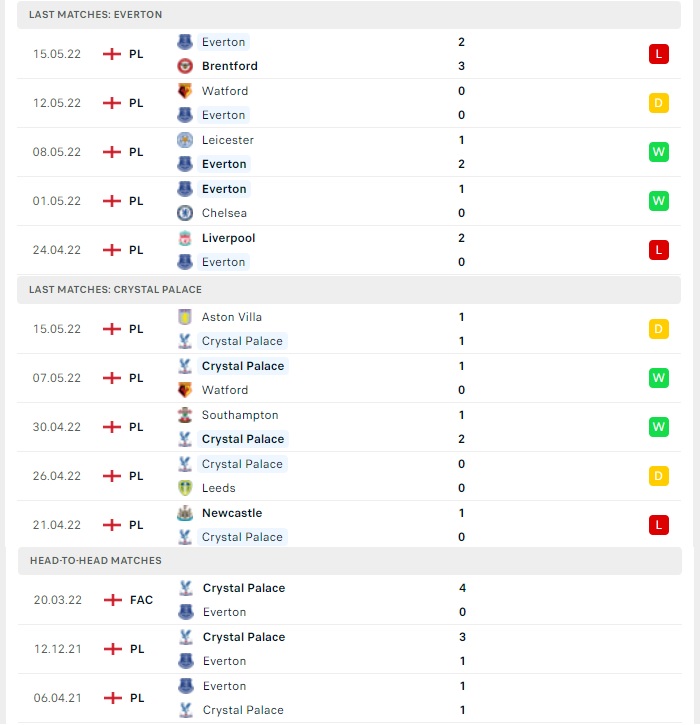Open the 20.03.22 FAC Crystal Palace match row
Viewport: 700px width, 725px height.
click(350, 600)
